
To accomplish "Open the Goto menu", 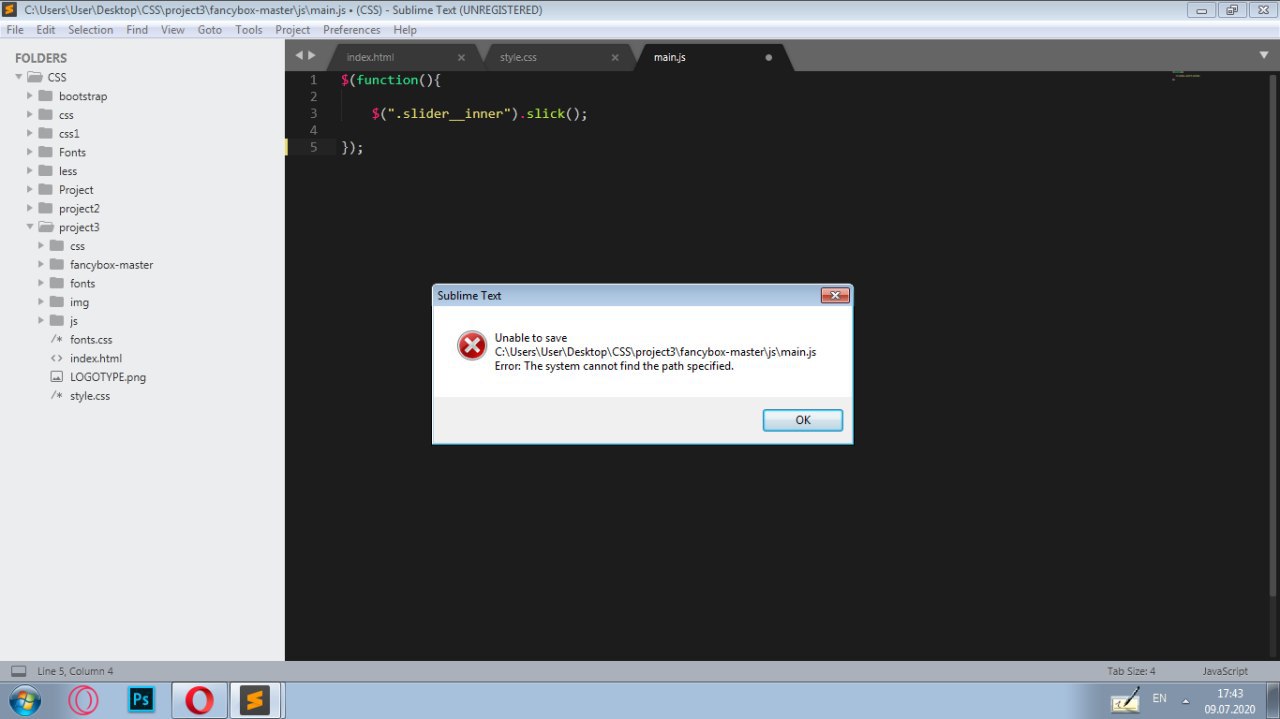I will coord(210,30).
